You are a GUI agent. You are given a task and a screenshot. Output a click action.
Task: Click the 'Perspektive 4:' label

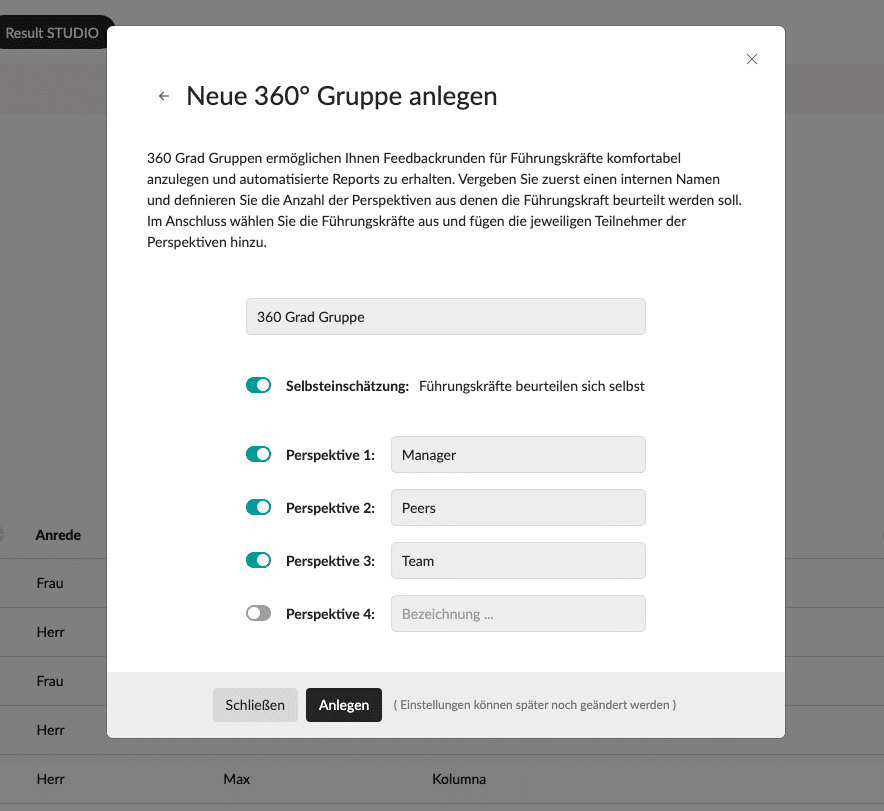coord(330,614)
